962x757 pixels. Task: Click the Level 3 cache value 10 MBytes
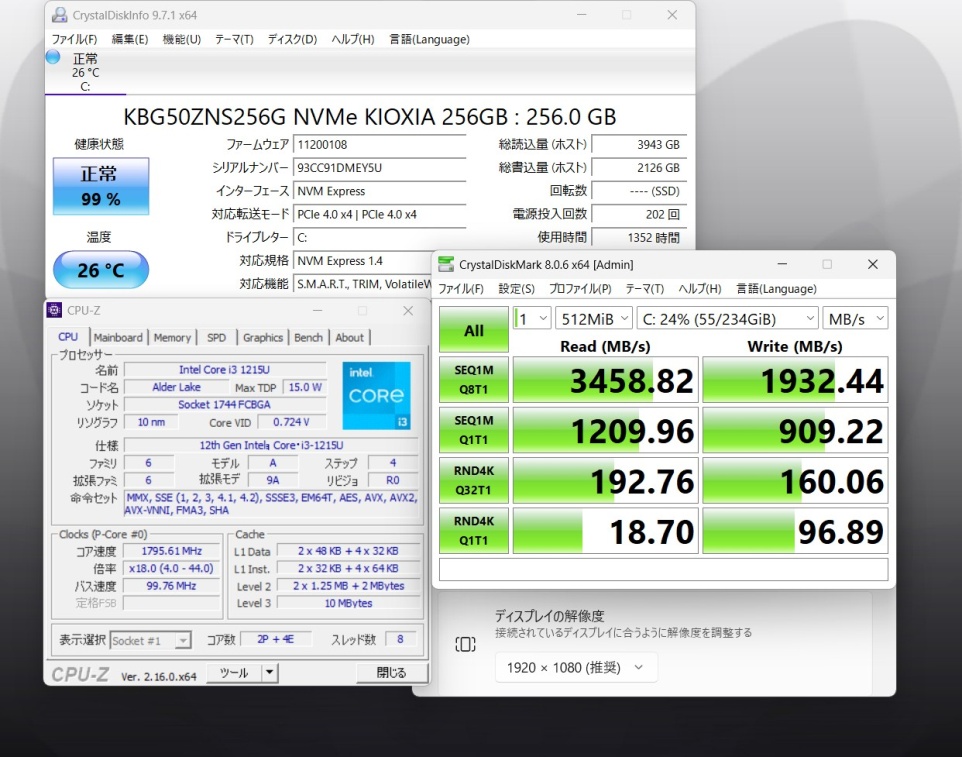pos(348,603)
